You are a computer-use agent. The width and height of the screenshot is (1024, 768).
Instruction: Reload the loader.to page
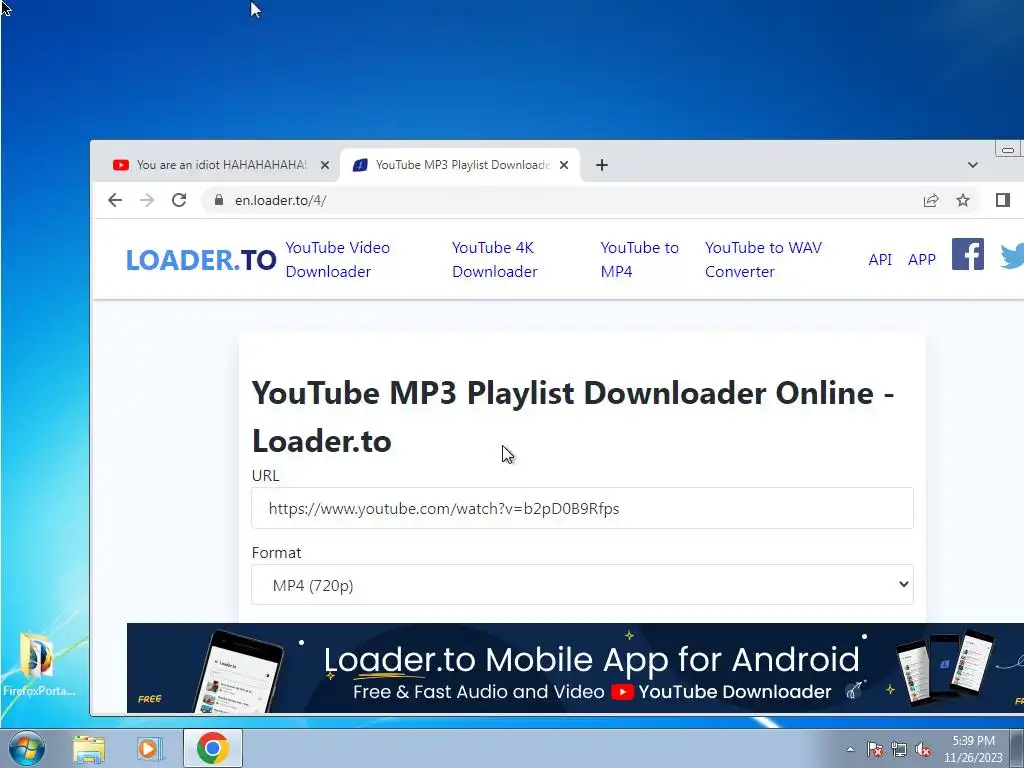click(179, 200)
